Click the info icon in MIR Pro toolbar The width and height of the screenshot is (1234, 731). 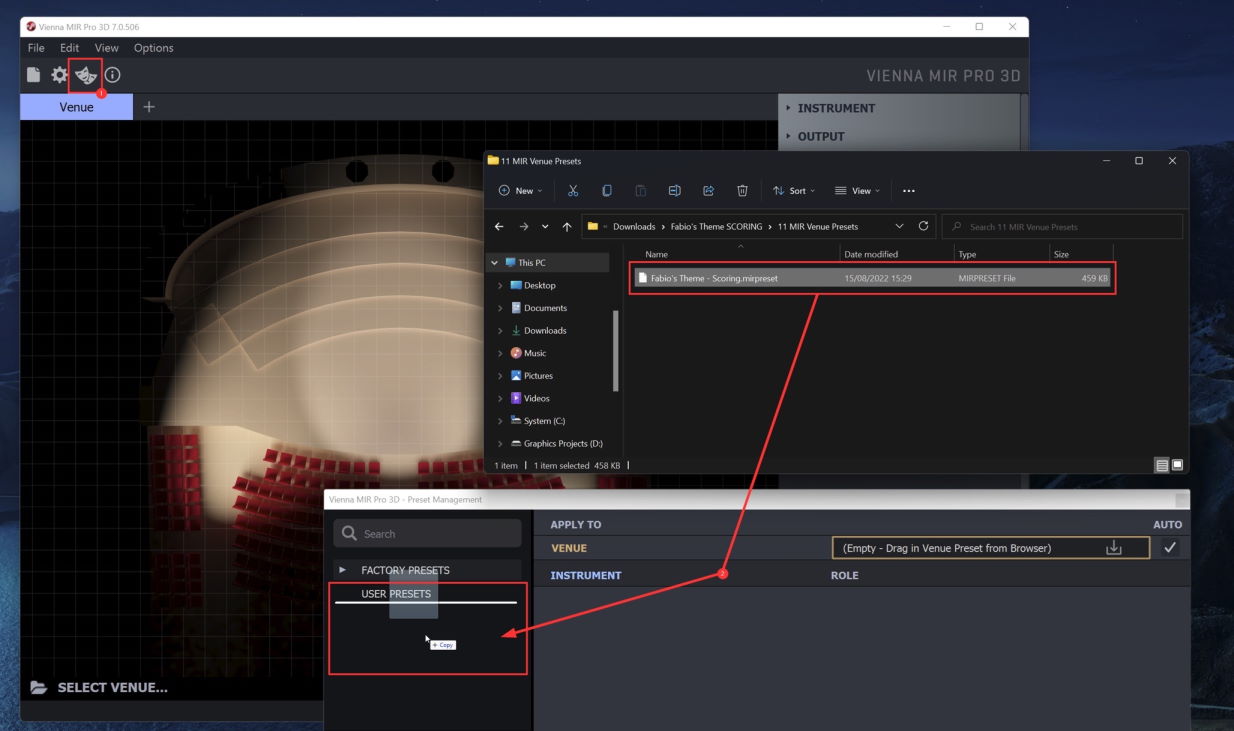[112, 75]
